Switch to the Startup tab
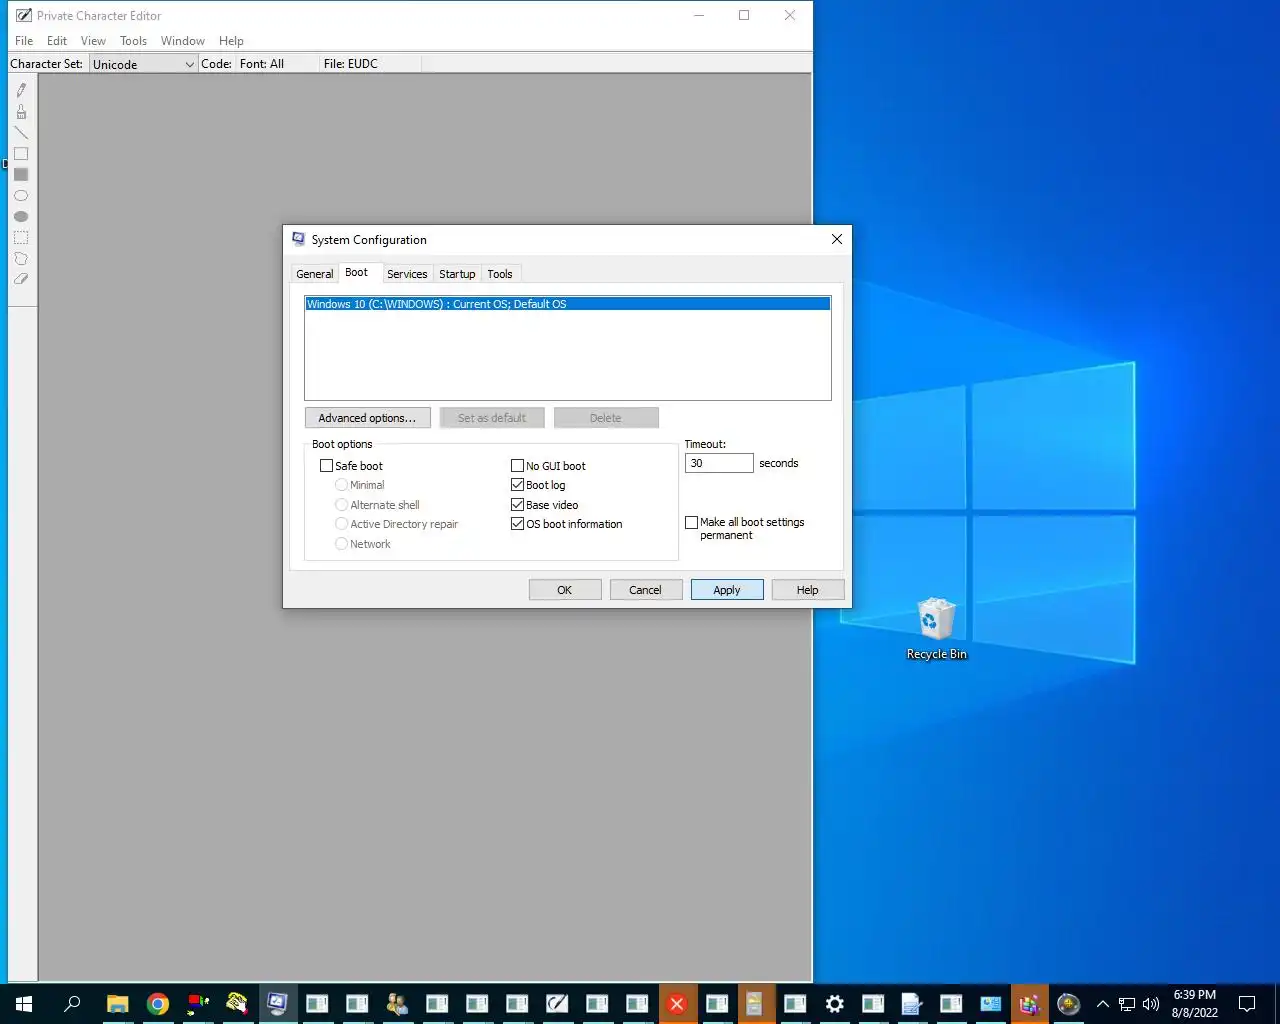Screen dimensions: 1280x1024 pos(457,274)
